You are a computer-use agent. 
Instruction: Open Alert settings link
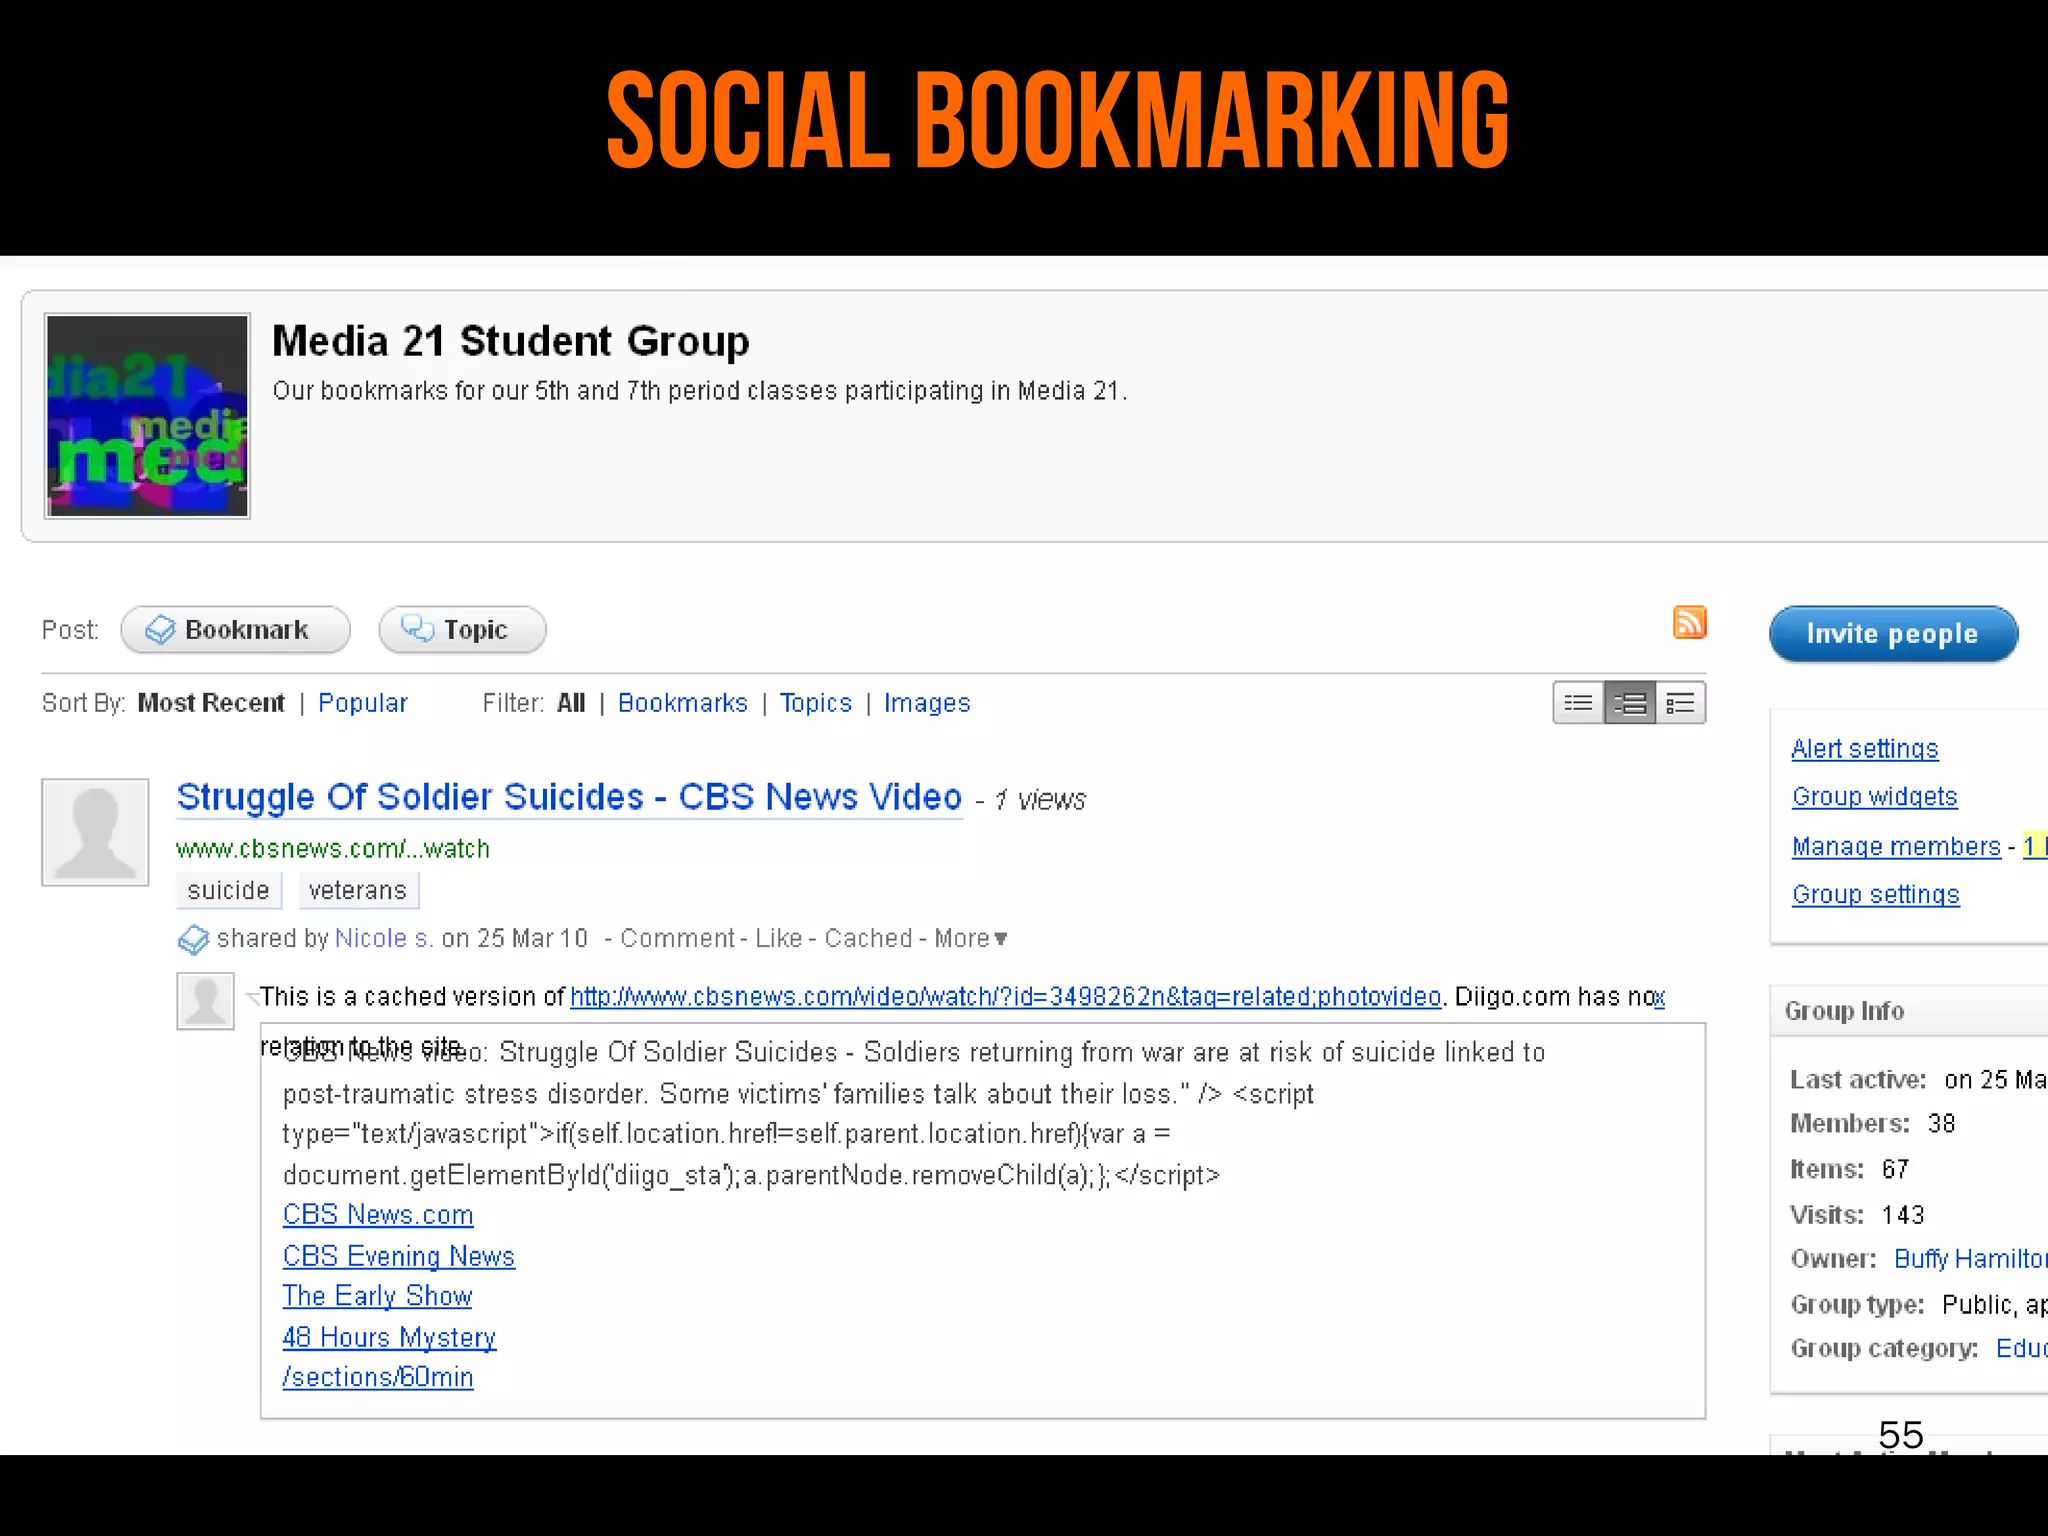pos(1864,749)
